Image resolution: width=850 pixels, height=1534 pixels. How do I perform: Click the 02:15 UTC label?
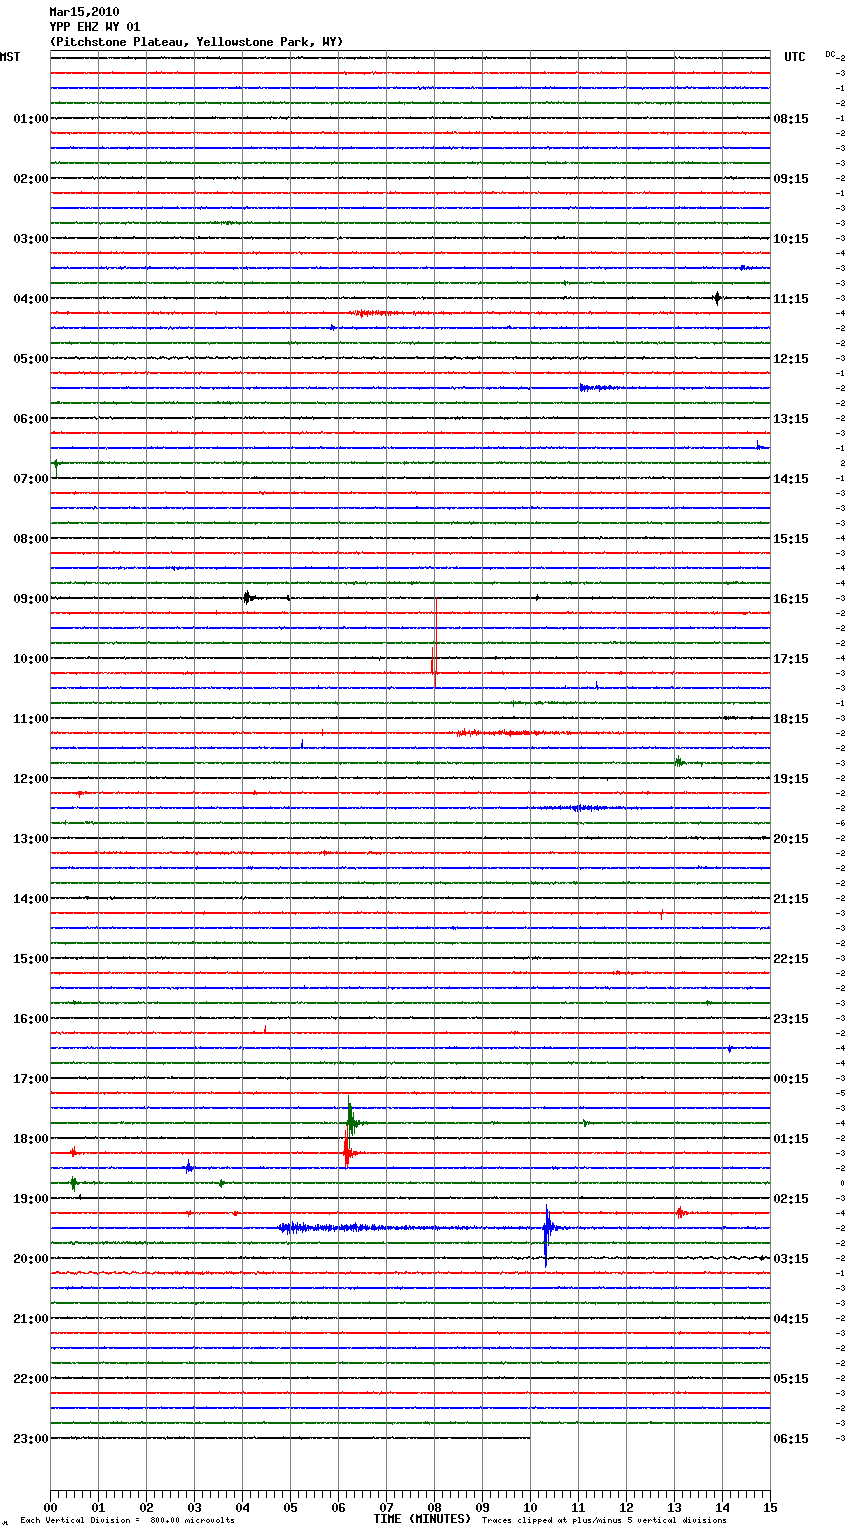(791, 1199)
